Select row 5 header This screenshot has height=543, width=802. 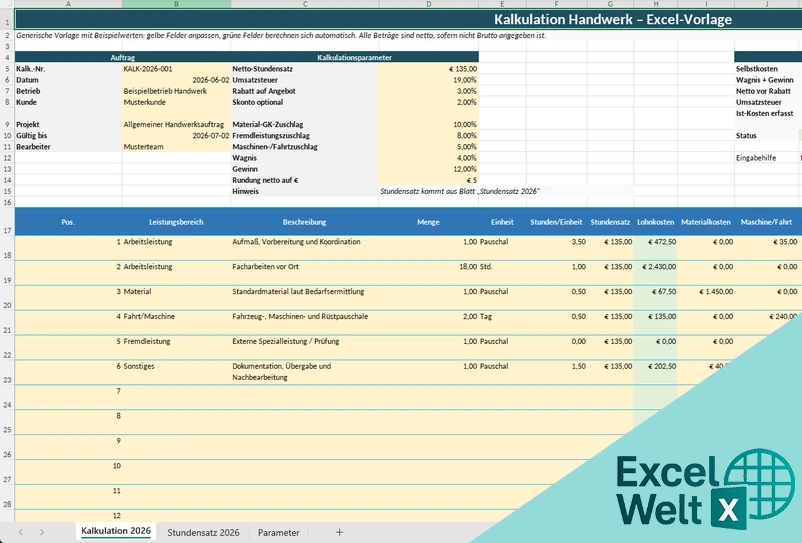(x=7, y=69)
